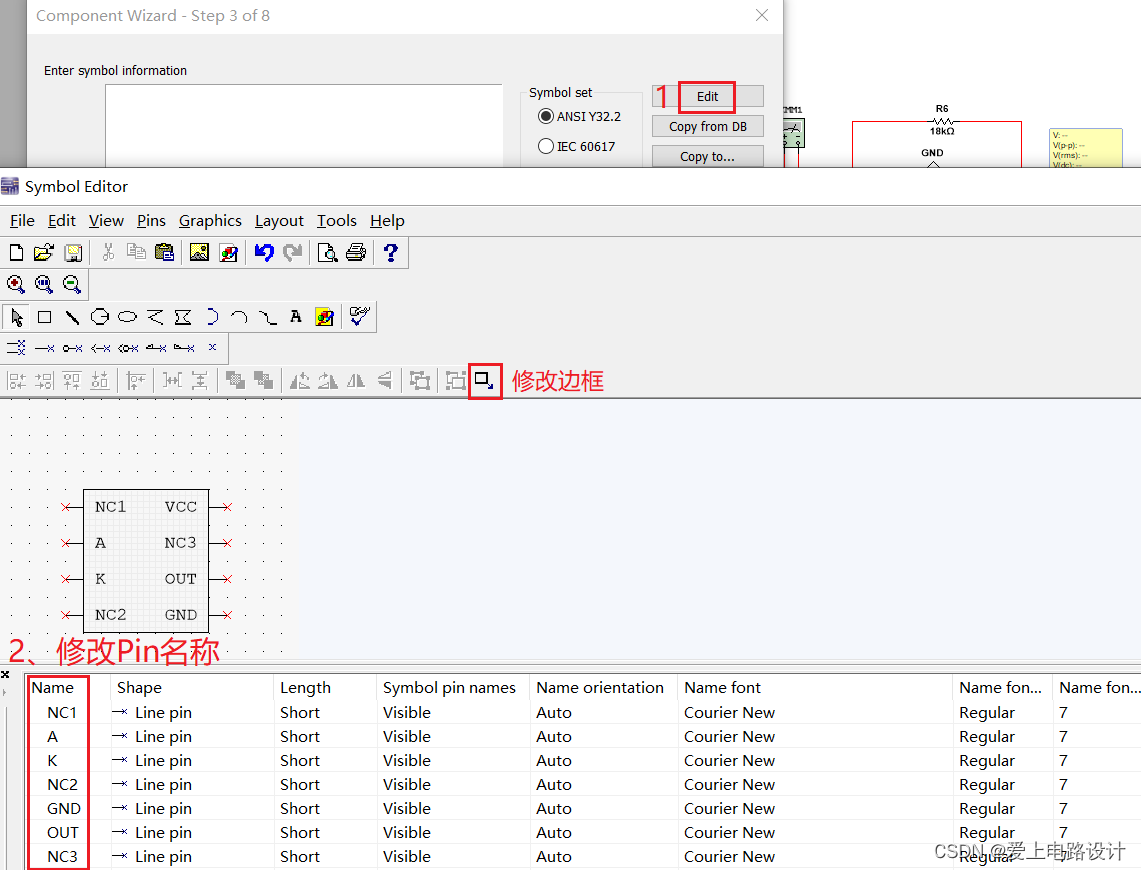Open the Layout menu
Image resolution: width=1141 pixels, height=870 pixels.
279,220
